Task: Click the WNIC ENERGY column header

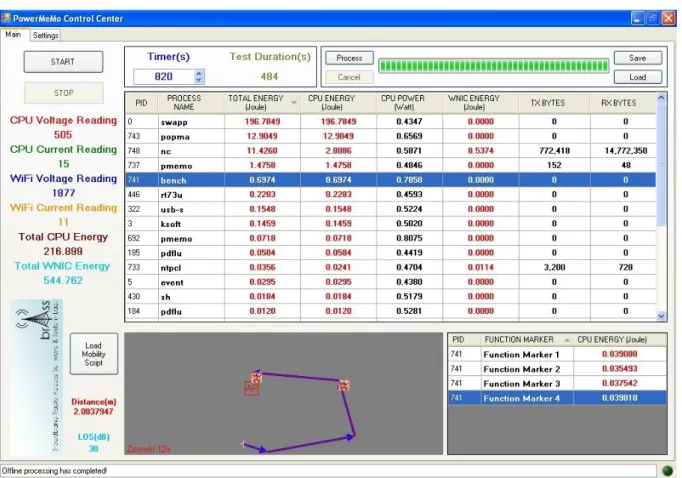Action: (x=480, y=103)
